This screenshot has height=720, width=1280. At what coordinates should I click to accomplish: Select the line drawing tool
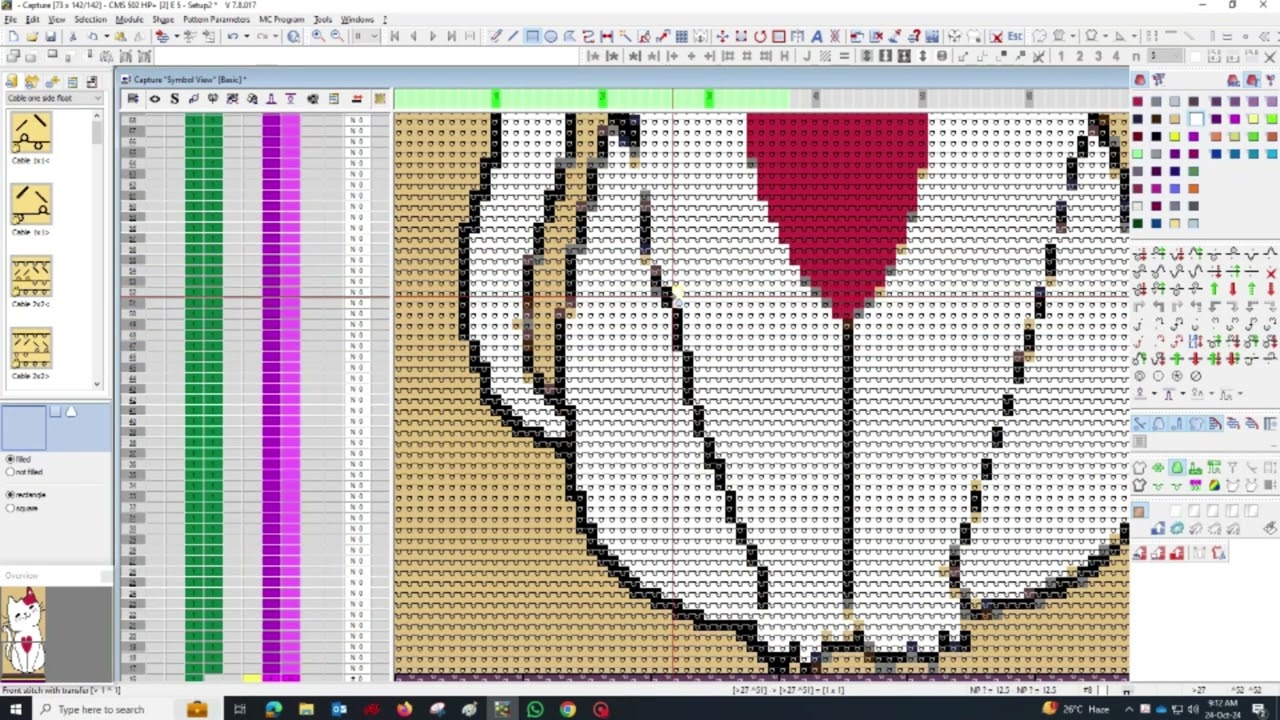(513, 36)
